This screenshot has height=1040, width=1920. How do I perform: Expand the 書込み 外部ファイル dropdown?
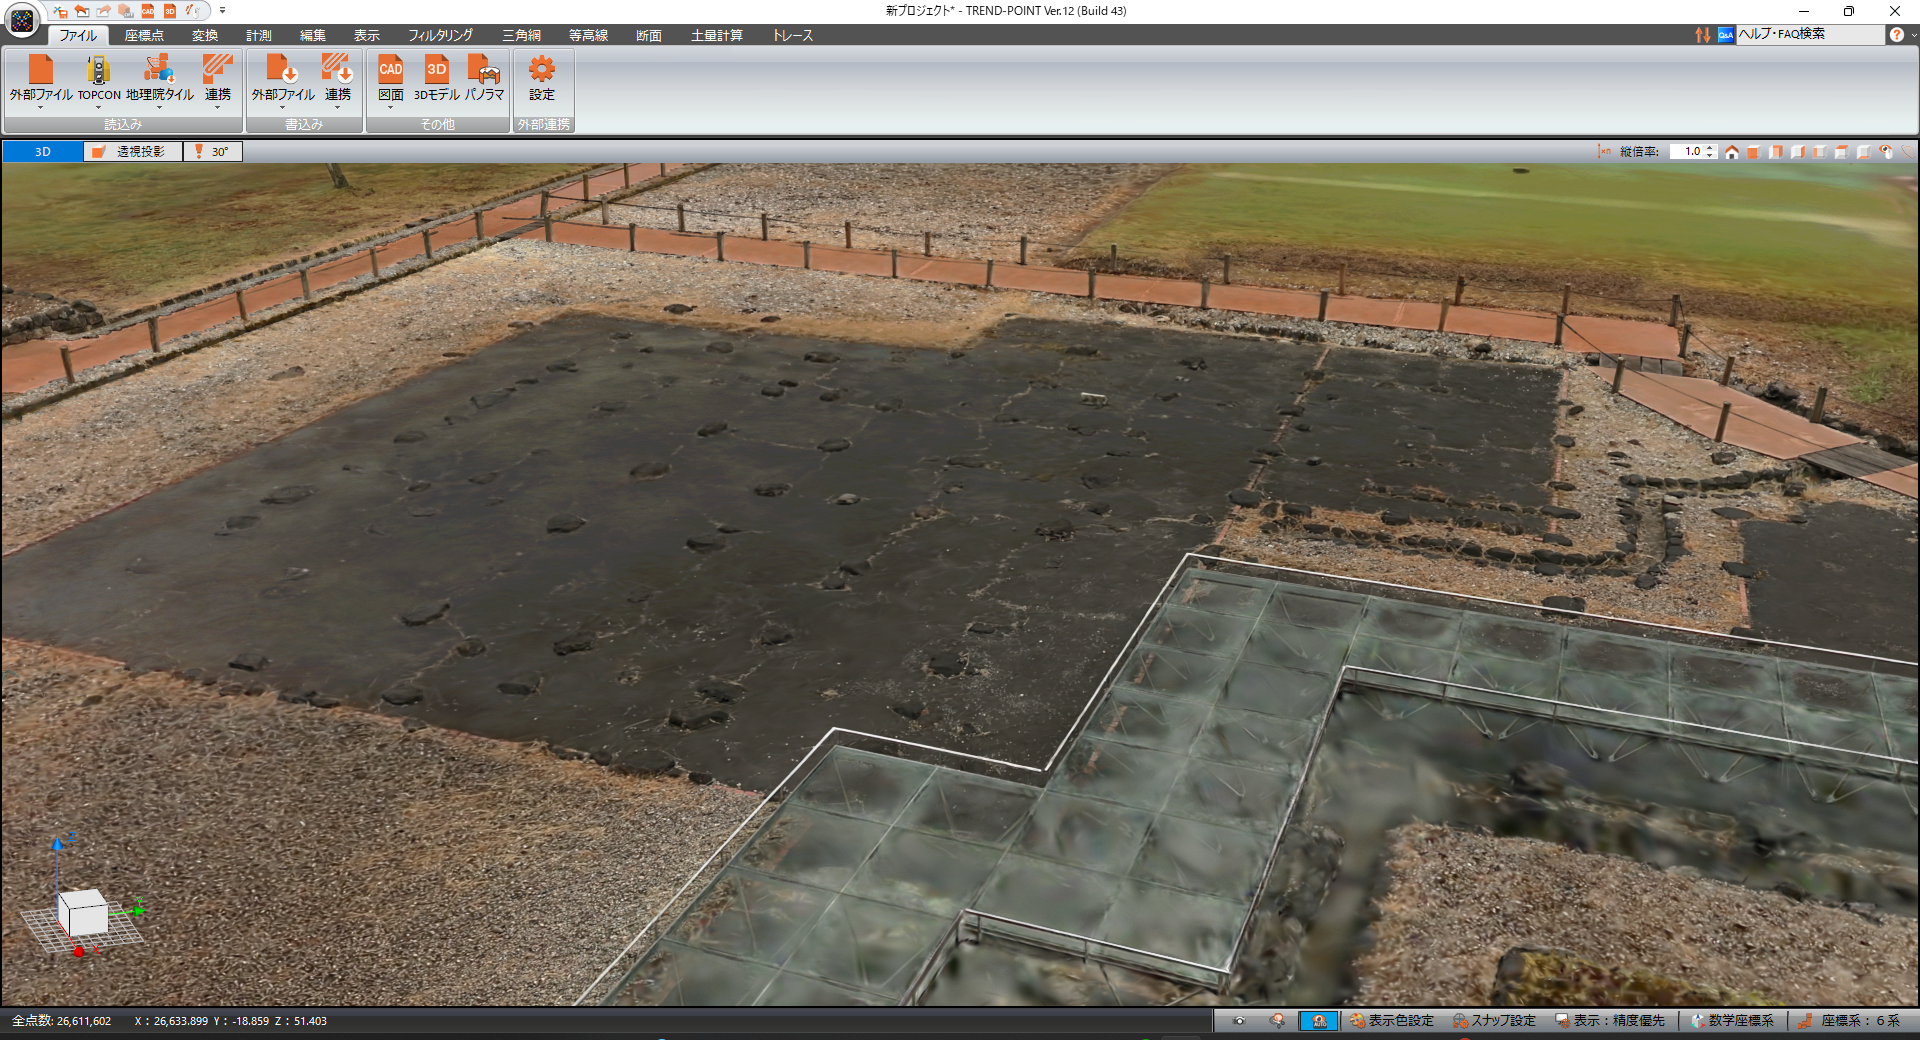[283, 106]
